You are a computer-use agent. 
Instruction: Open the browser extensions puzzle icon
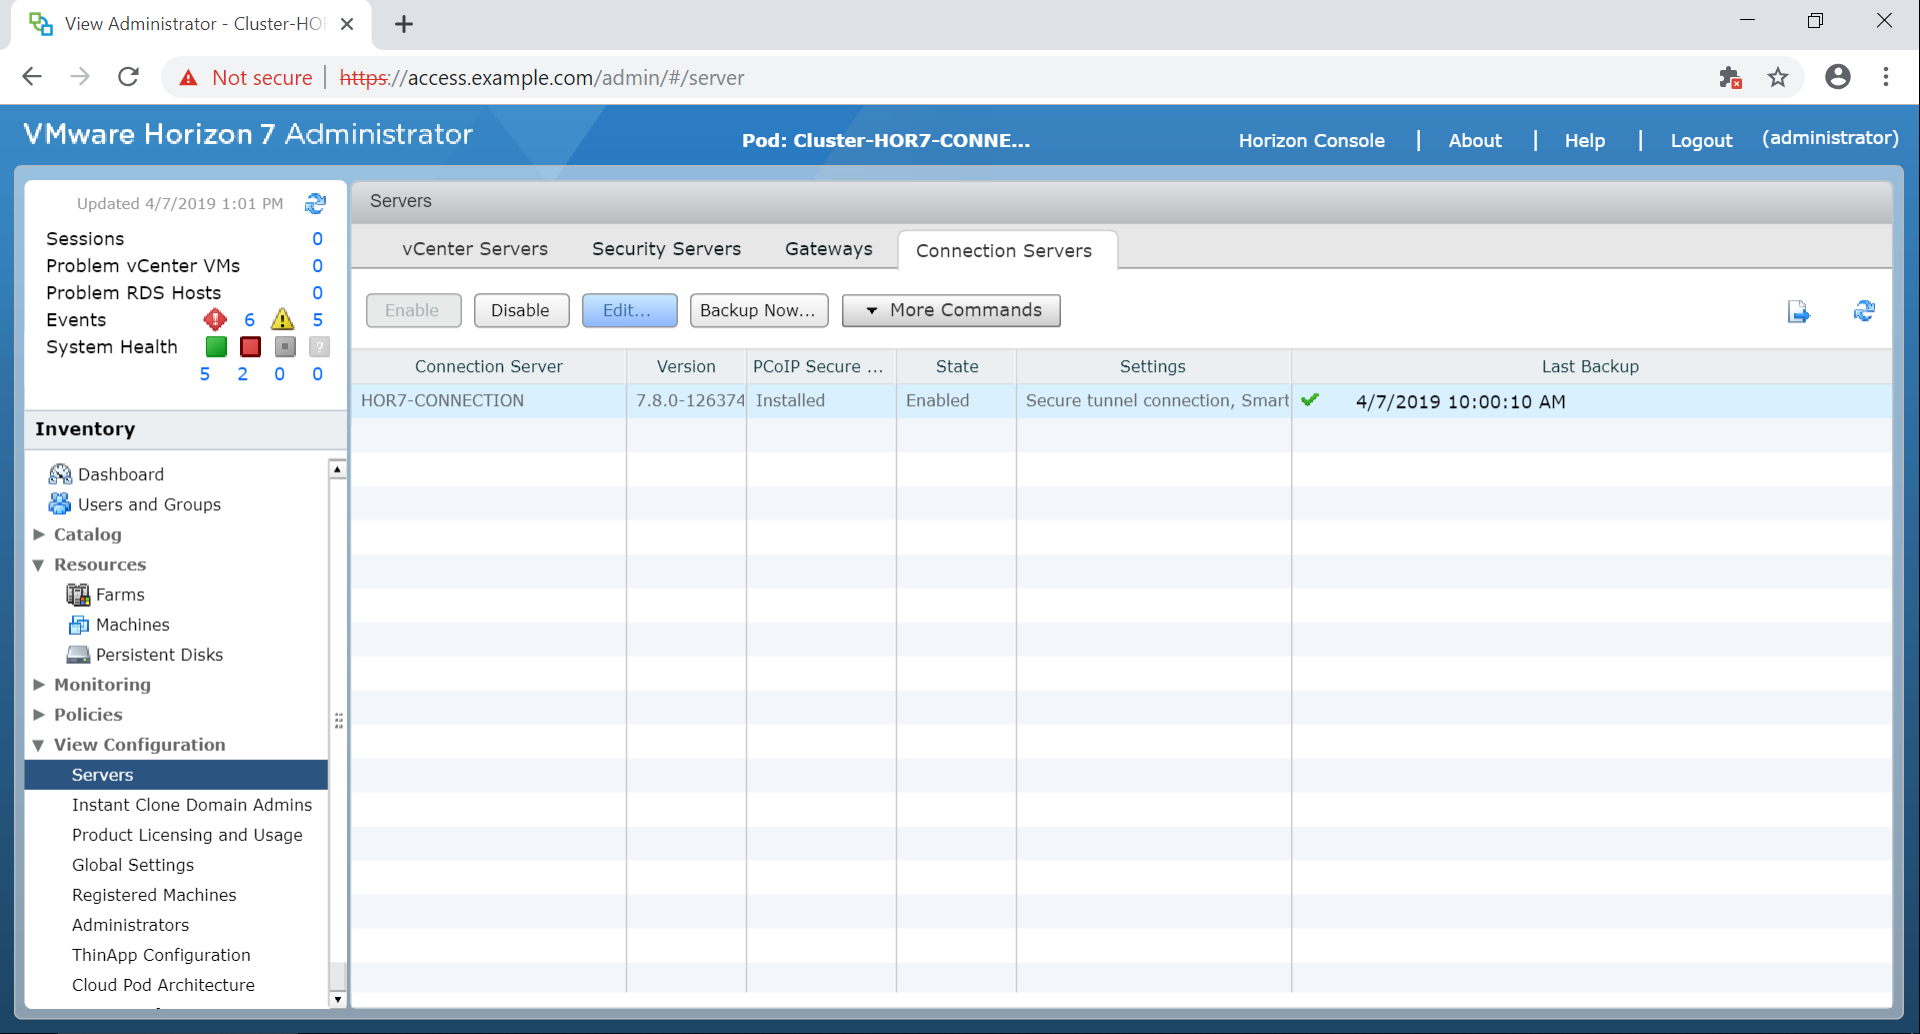(x=1730, y=77)
